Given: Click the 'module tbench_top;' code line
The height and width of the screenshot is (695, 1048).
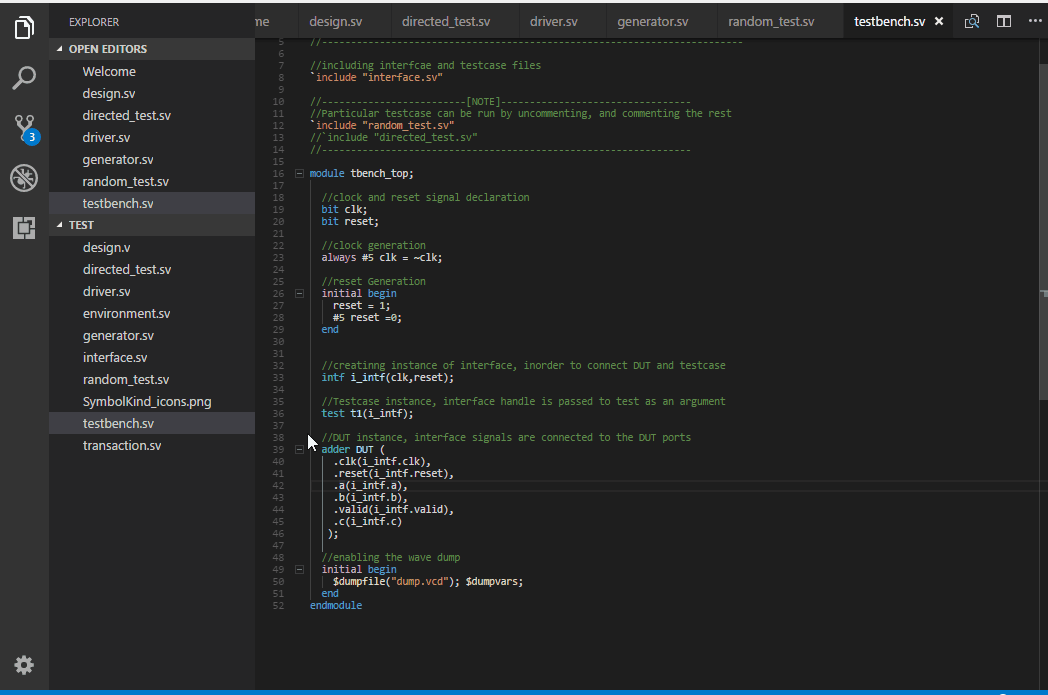Looking at the screenshot, I should [x=362, y=174].
